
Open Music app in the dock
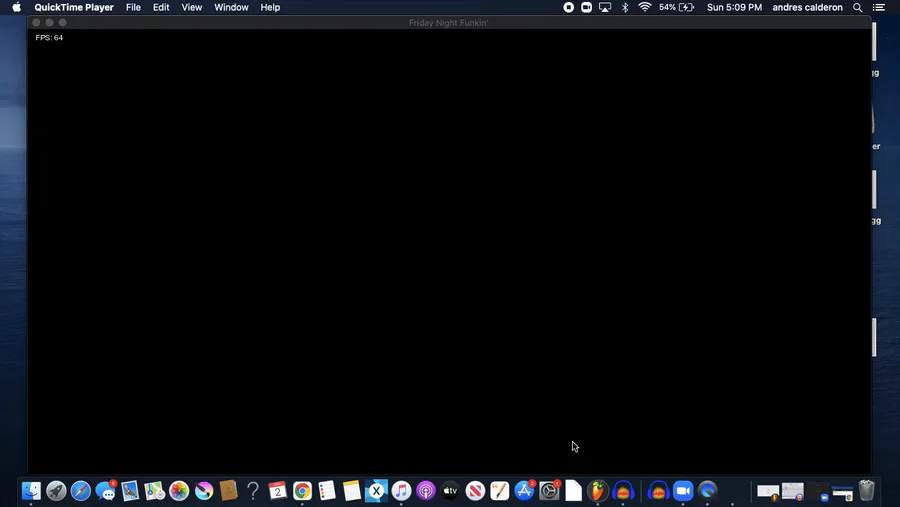pyautogui.click(x=401, y=491)
